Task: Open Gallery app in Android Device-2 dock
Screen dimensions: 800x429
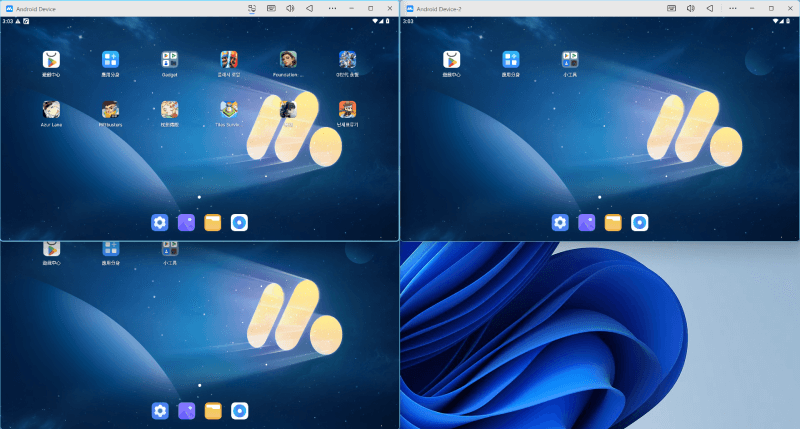Action: click(x=587, y=222)
